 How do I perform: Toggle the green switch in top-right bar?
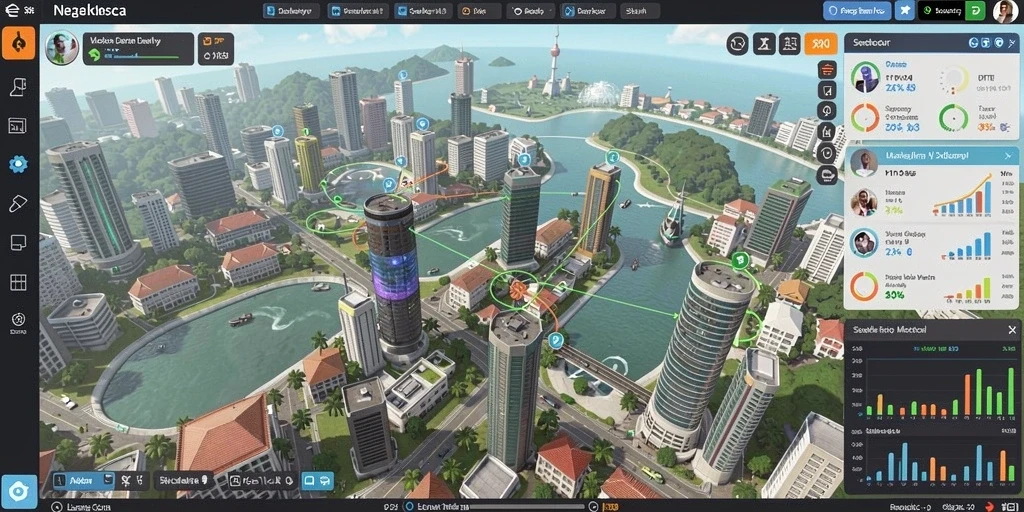974,10
